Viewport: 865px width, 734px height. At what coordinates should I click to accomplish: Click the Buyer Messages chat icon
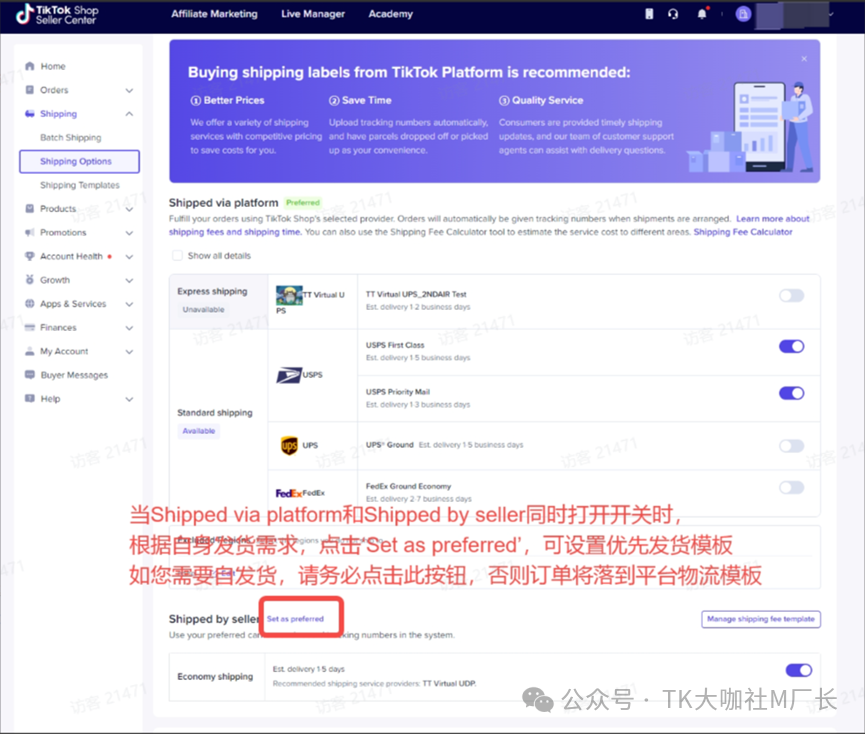coord(31,375)
